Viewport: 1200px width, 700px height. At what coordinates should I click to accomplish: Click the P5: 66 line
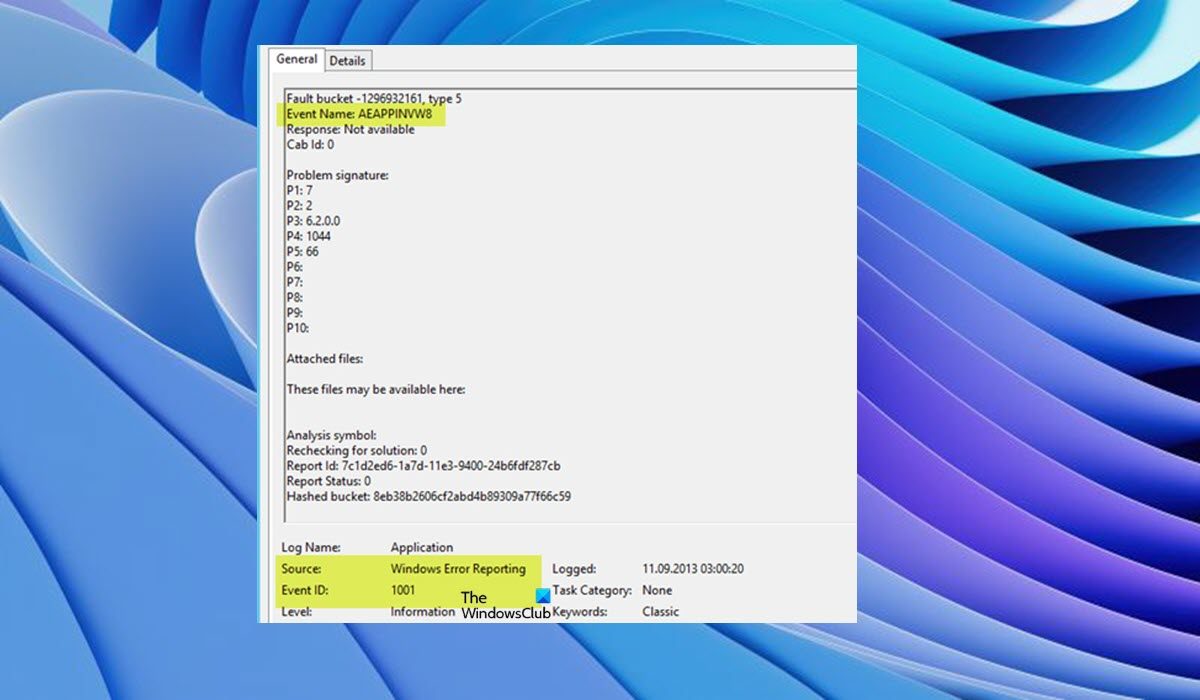click(x=303, y=251)
